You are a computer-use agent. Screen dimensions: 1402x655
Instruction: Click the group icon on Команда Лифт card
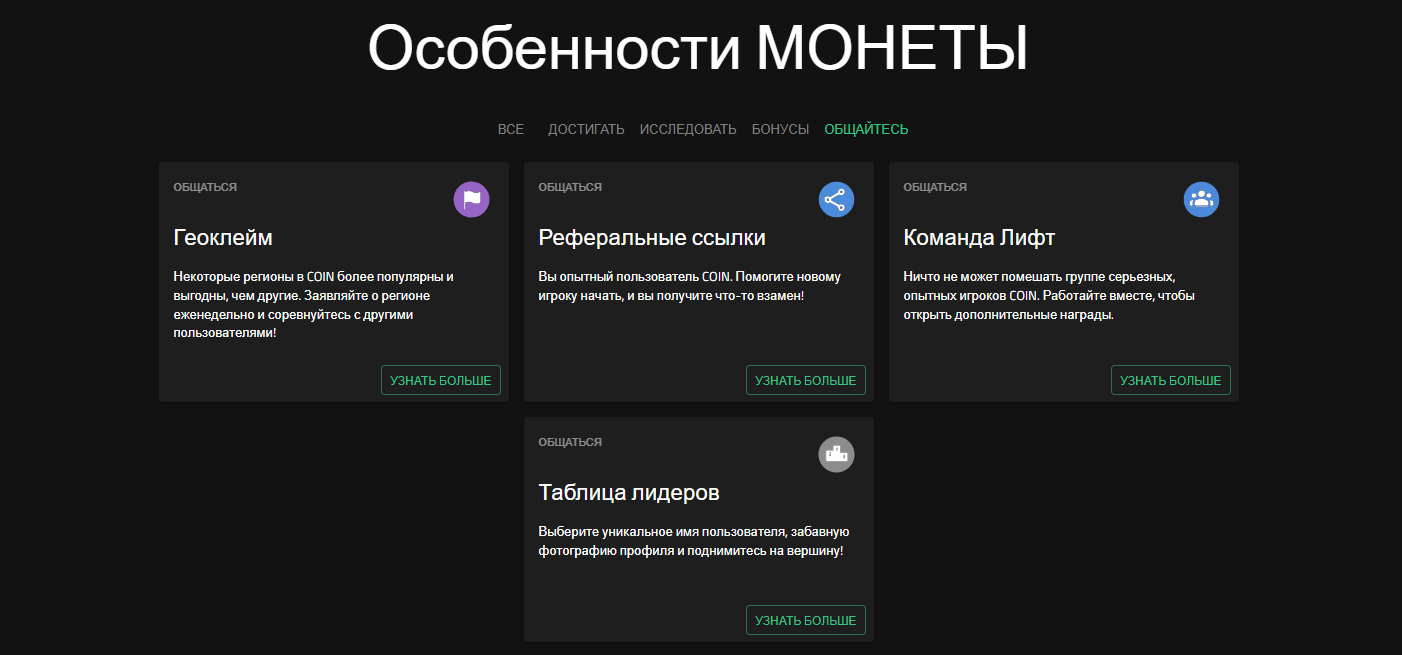(x=1201, y=199)
